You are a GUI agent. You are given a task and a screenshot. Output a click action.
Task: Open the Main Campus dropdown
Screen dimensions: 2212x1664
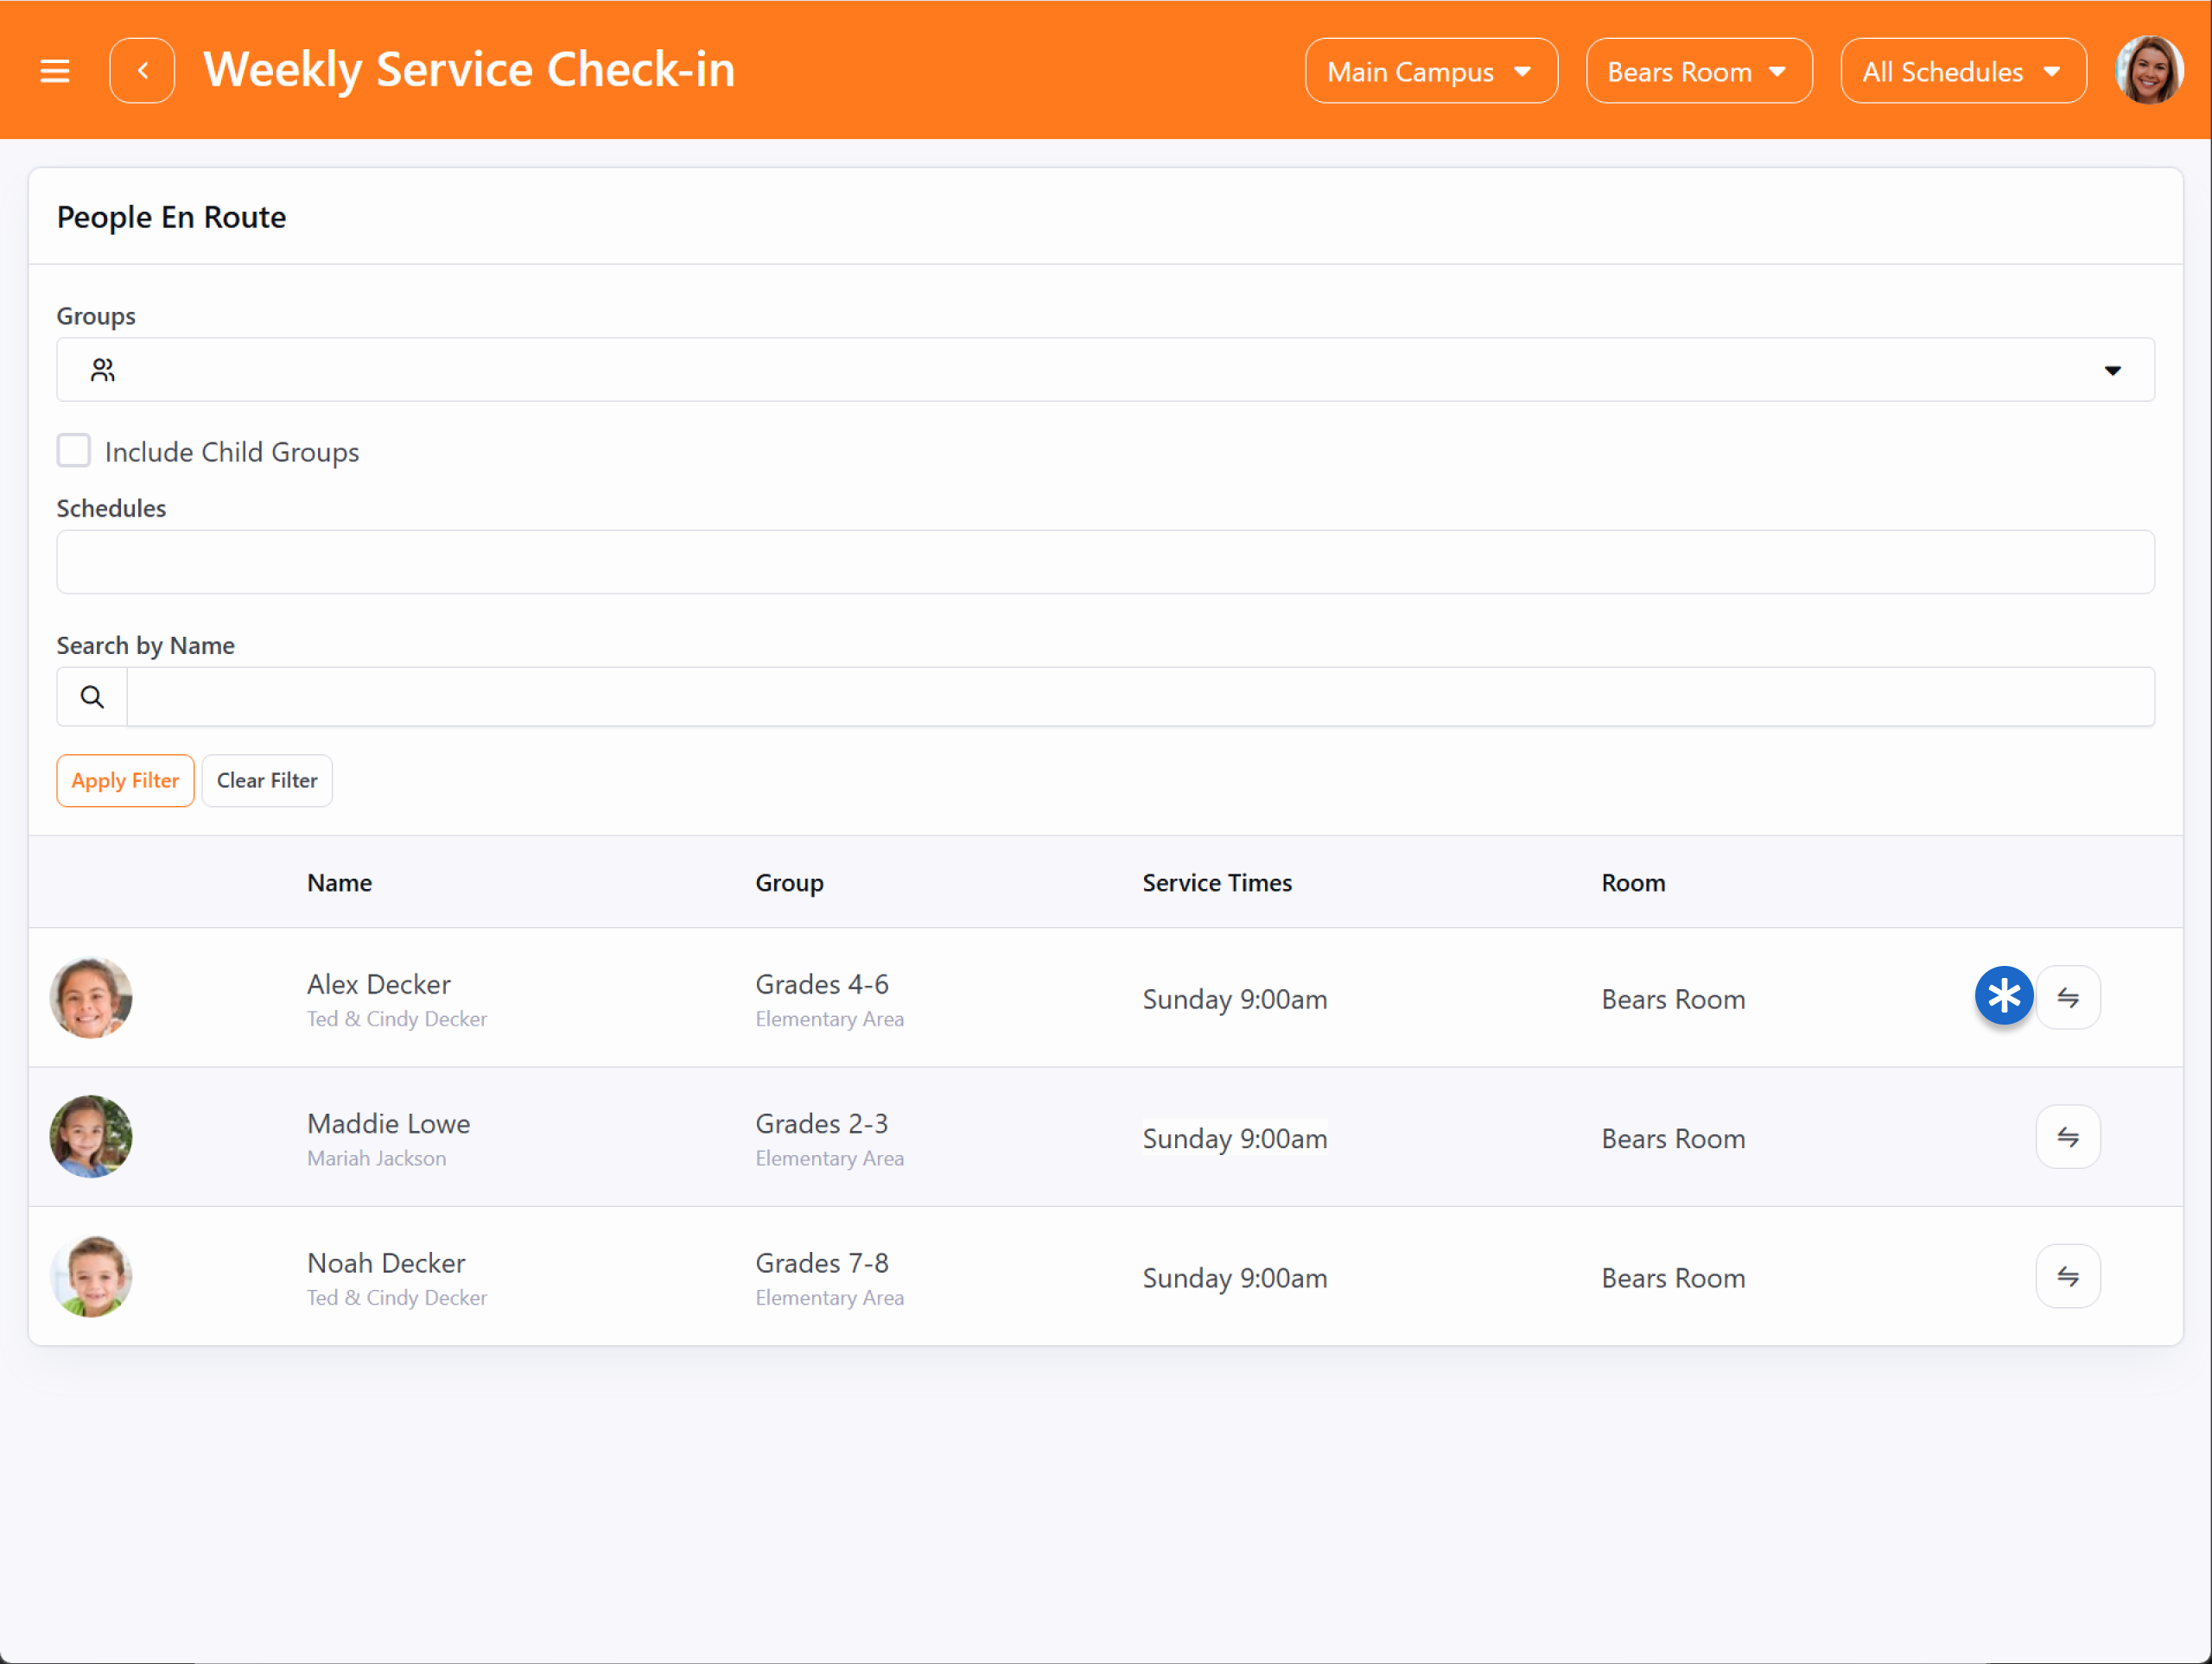[x=1430, y=72]
